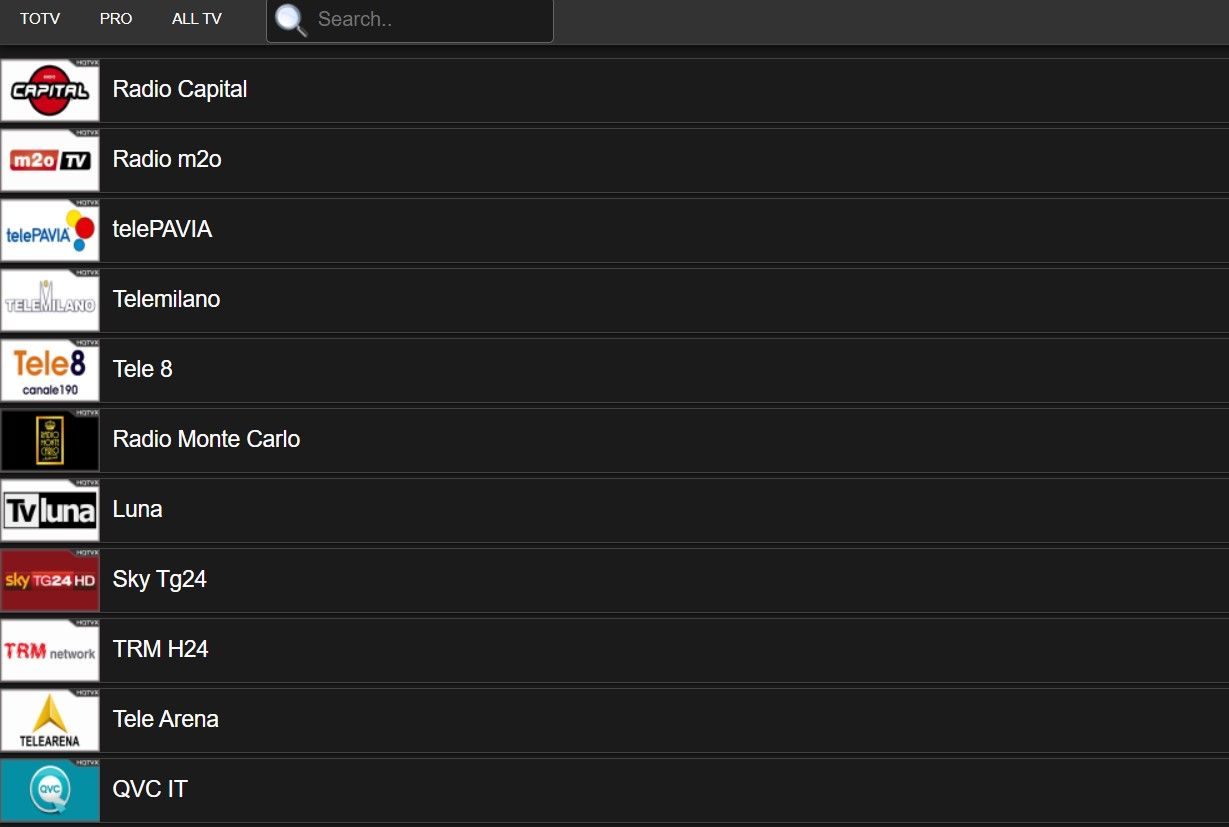Launch the Tele 8 channel name
1229x827 pixels.
143,369
